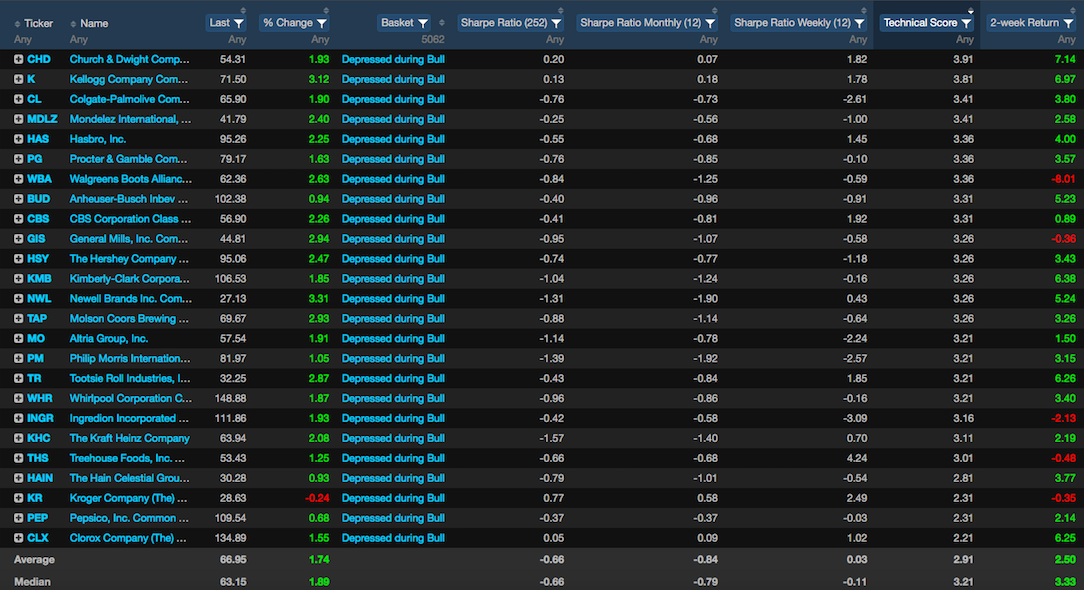Select the Average row label
This screenshot has height=590, width=1084.
34,560
